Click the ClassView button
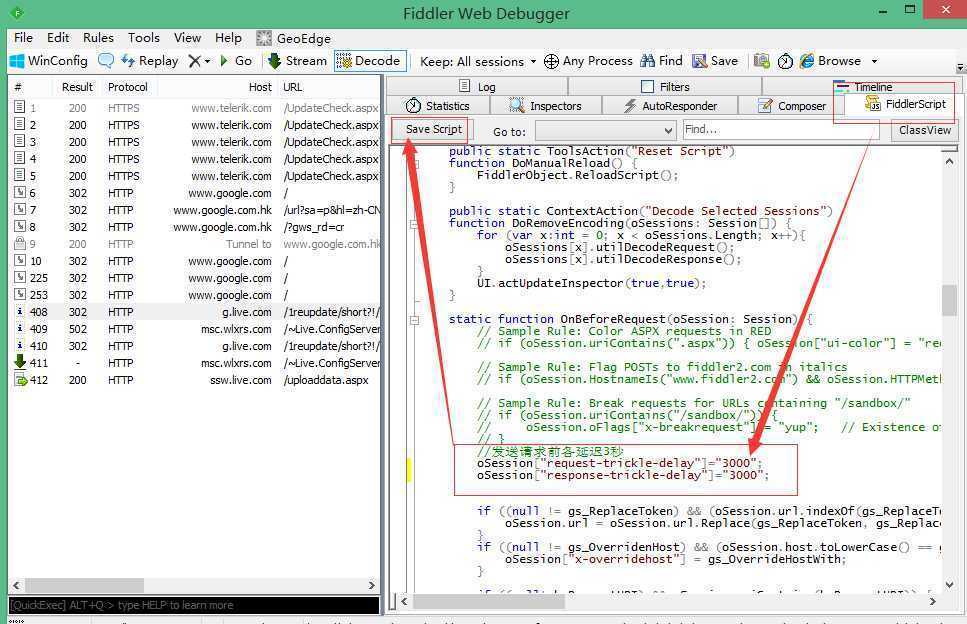 tap(924, 130)
